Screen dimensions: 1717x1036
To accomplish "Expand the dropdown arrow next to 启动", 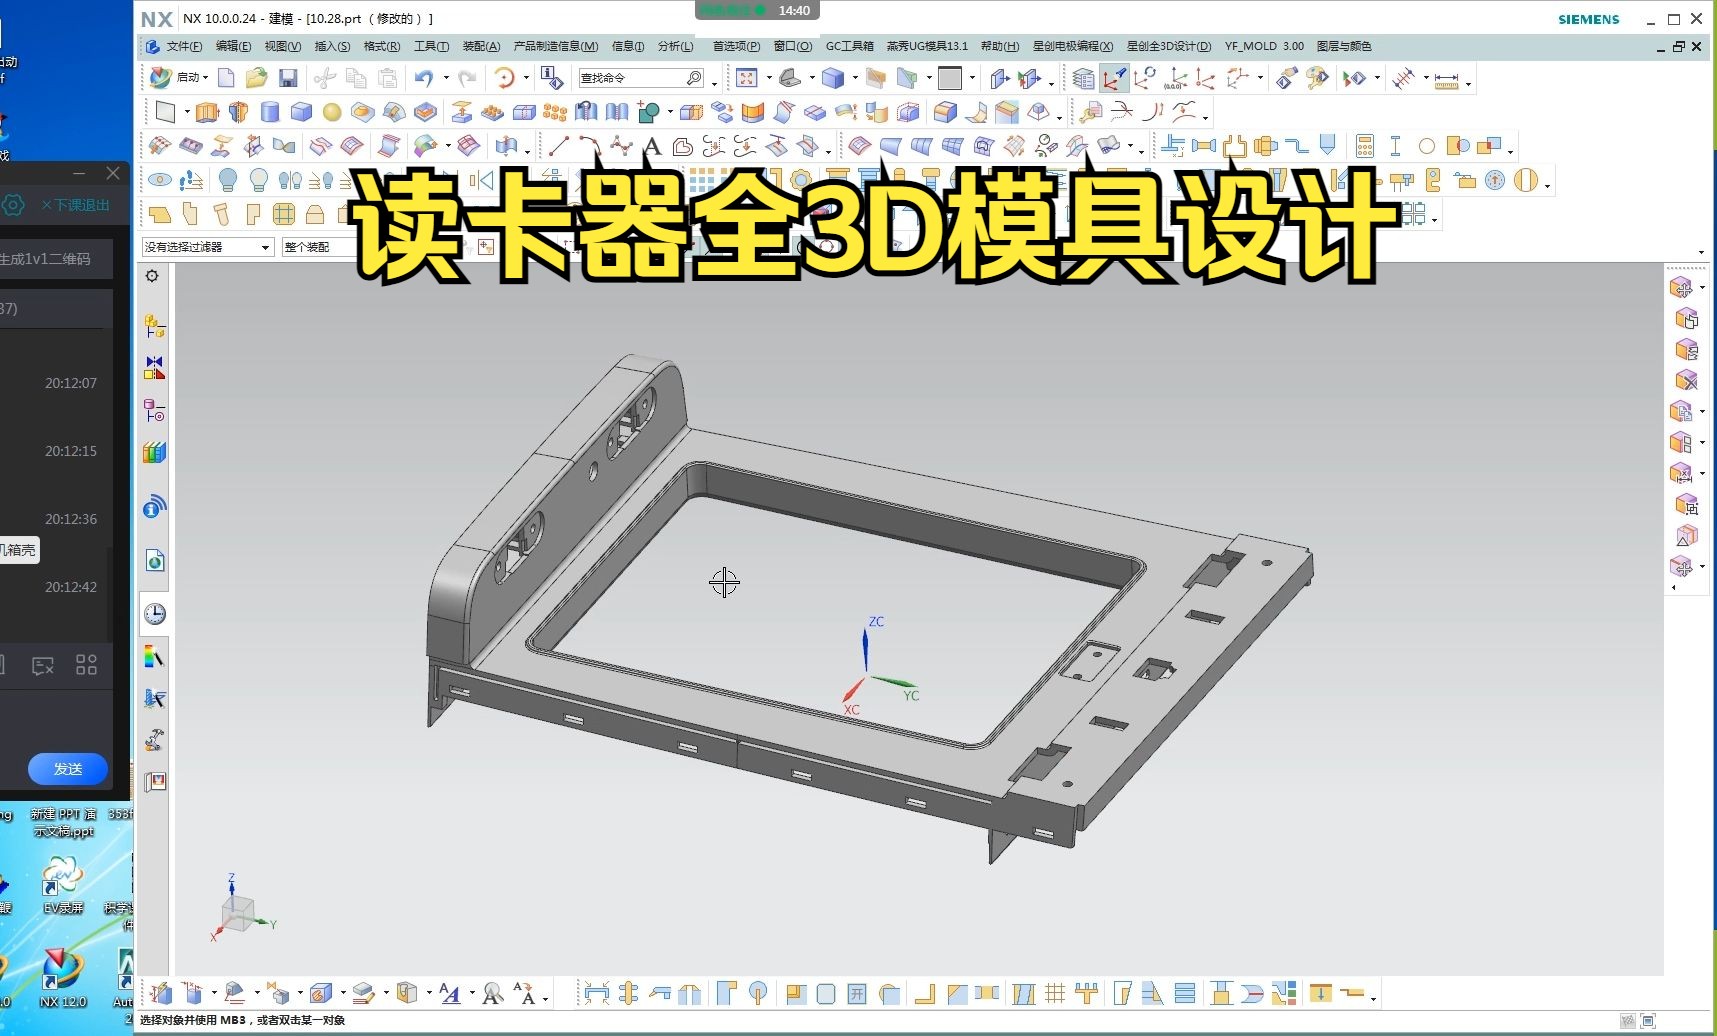I will point(206,77).
